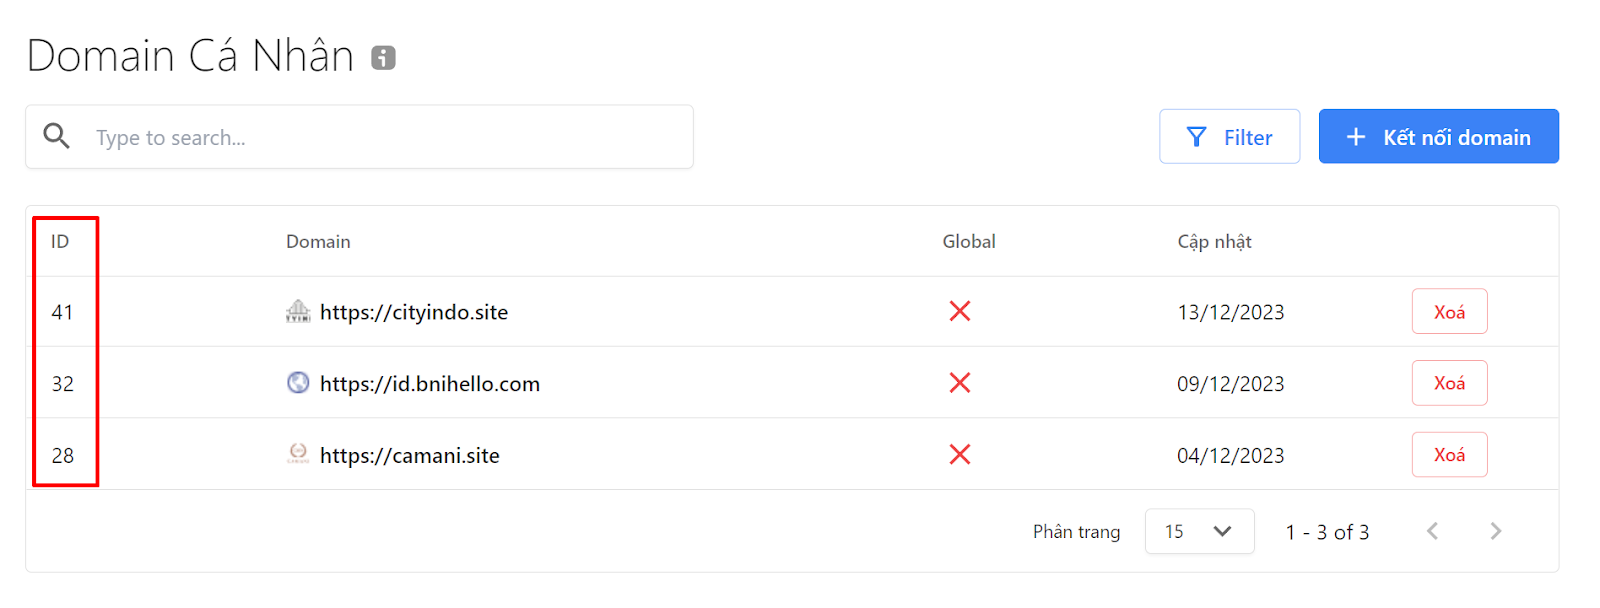Go to next page arrow

click(1495, 531)
